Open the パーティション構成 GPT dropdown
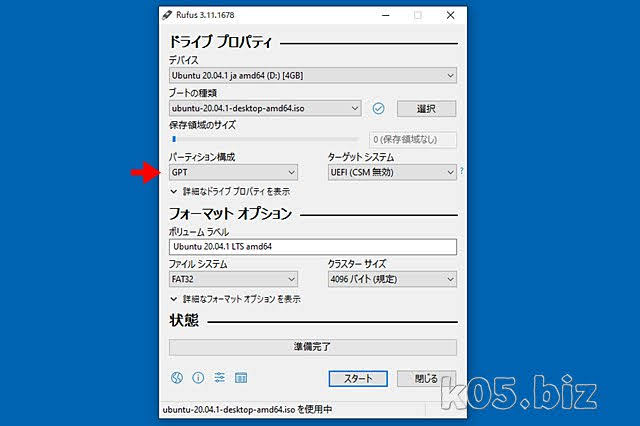Viewport: 640px width, 426px height. 233,172
